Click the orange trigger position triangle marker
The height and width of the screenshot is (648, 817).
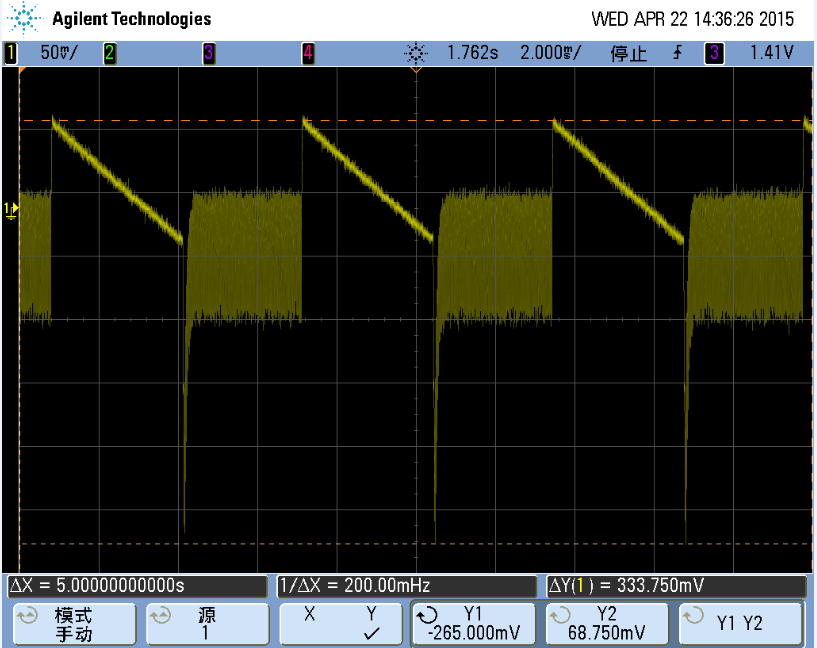416,69
